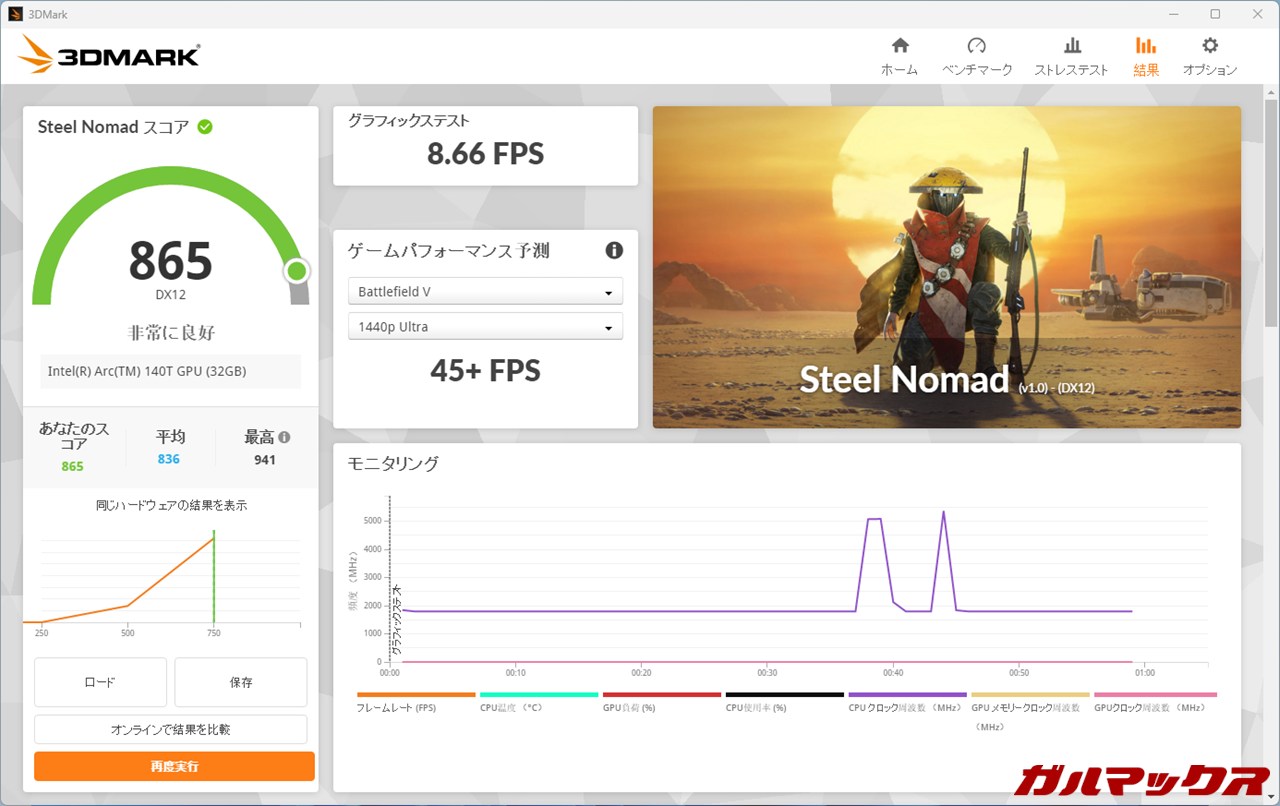
Task: Select the Results chart icon
Action: [x=1146, y=46]
